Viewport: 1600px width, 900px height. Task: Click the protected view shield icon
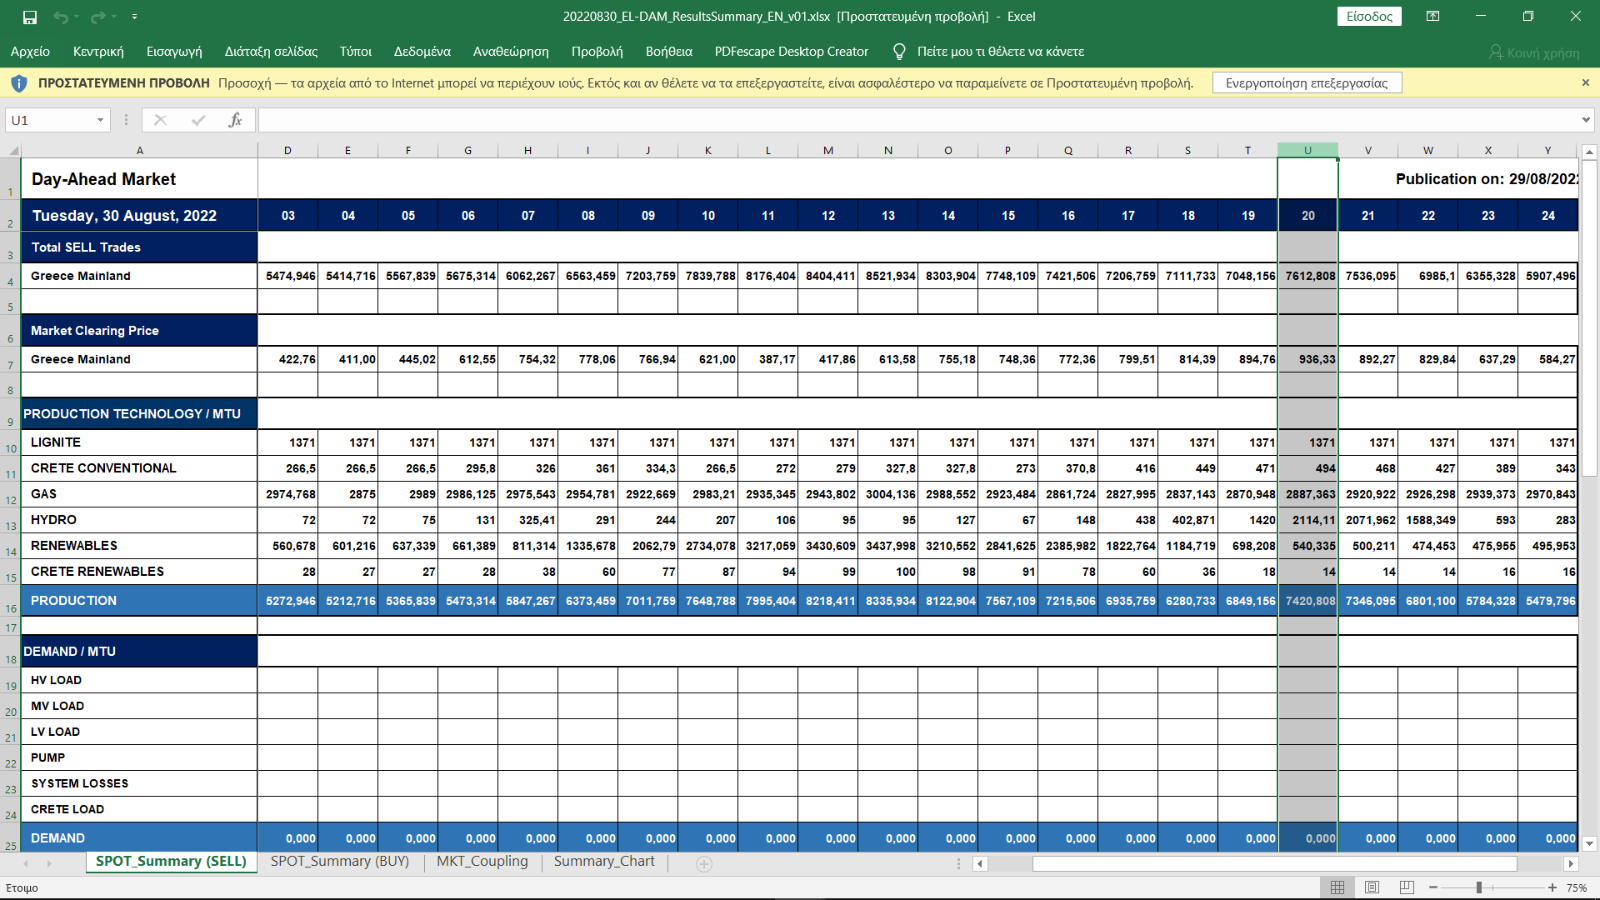click(x=18, y=83)
